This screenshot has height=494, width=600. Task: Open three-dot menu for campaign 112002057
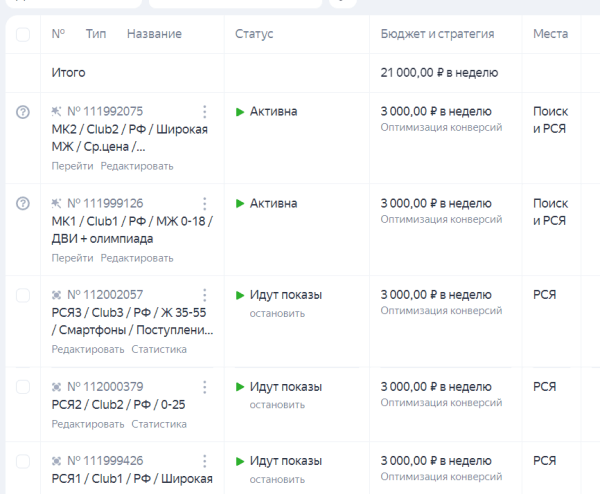coord(205,295)
